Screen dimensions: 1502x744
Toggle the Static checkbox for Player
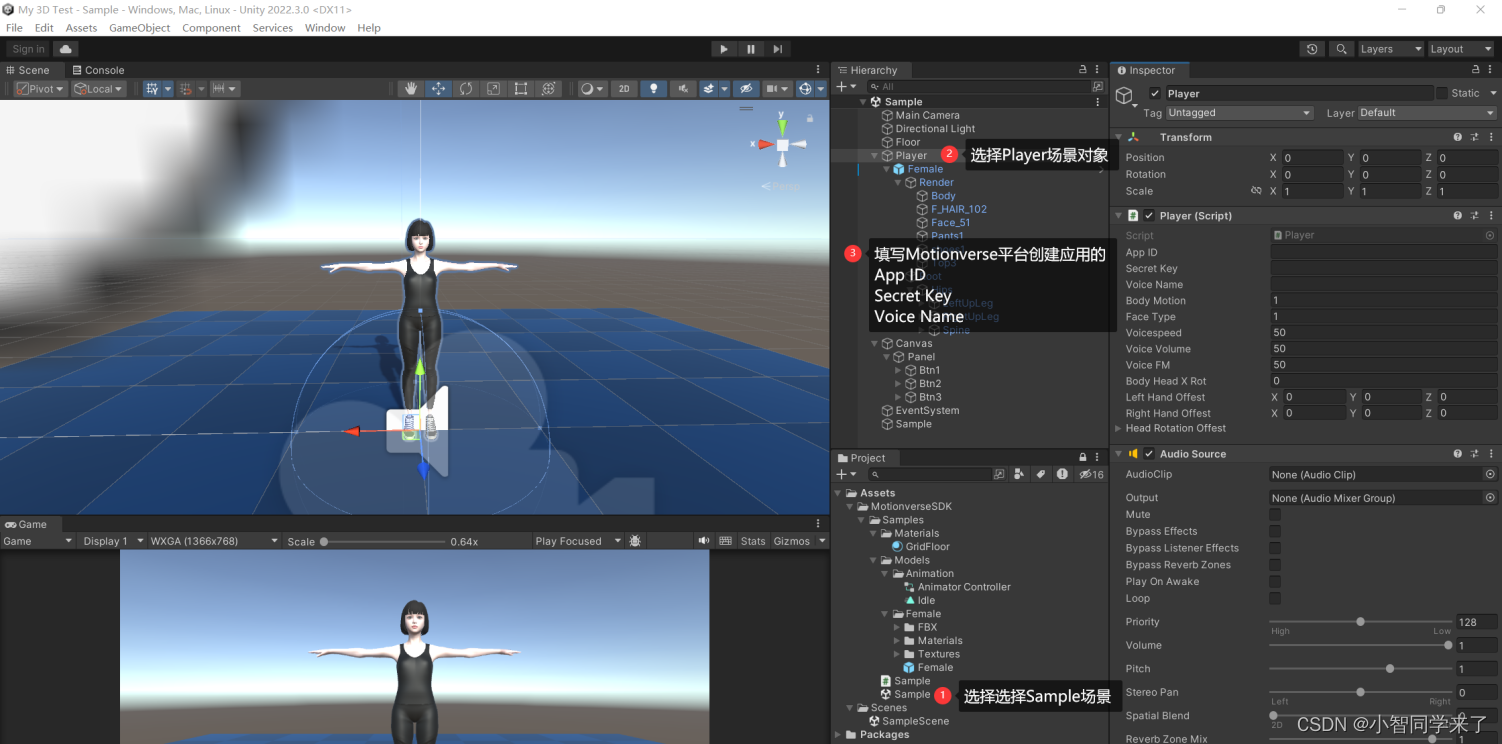point(1442,93)
